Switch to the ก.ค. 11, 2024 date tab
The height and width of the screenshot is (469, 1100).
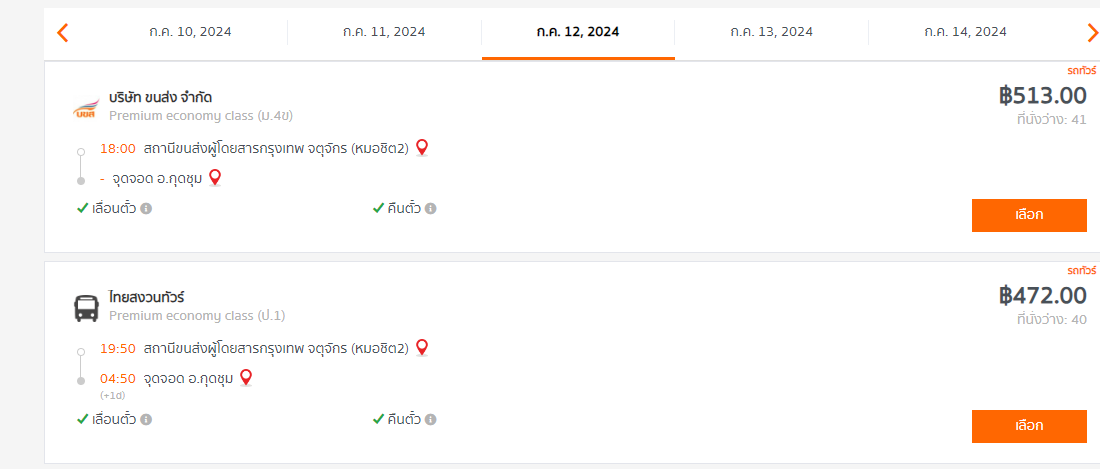(384, 32)
